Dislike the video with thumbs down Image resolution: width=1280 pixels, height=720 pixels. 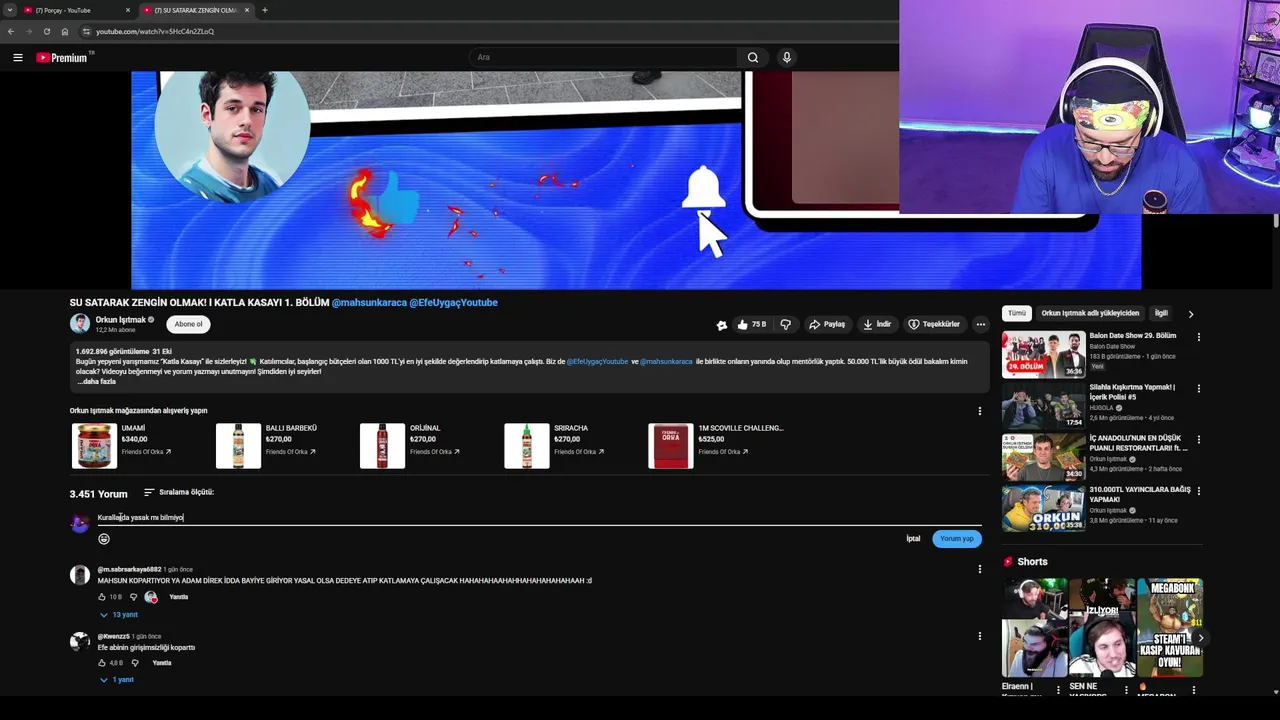(786, 324)
